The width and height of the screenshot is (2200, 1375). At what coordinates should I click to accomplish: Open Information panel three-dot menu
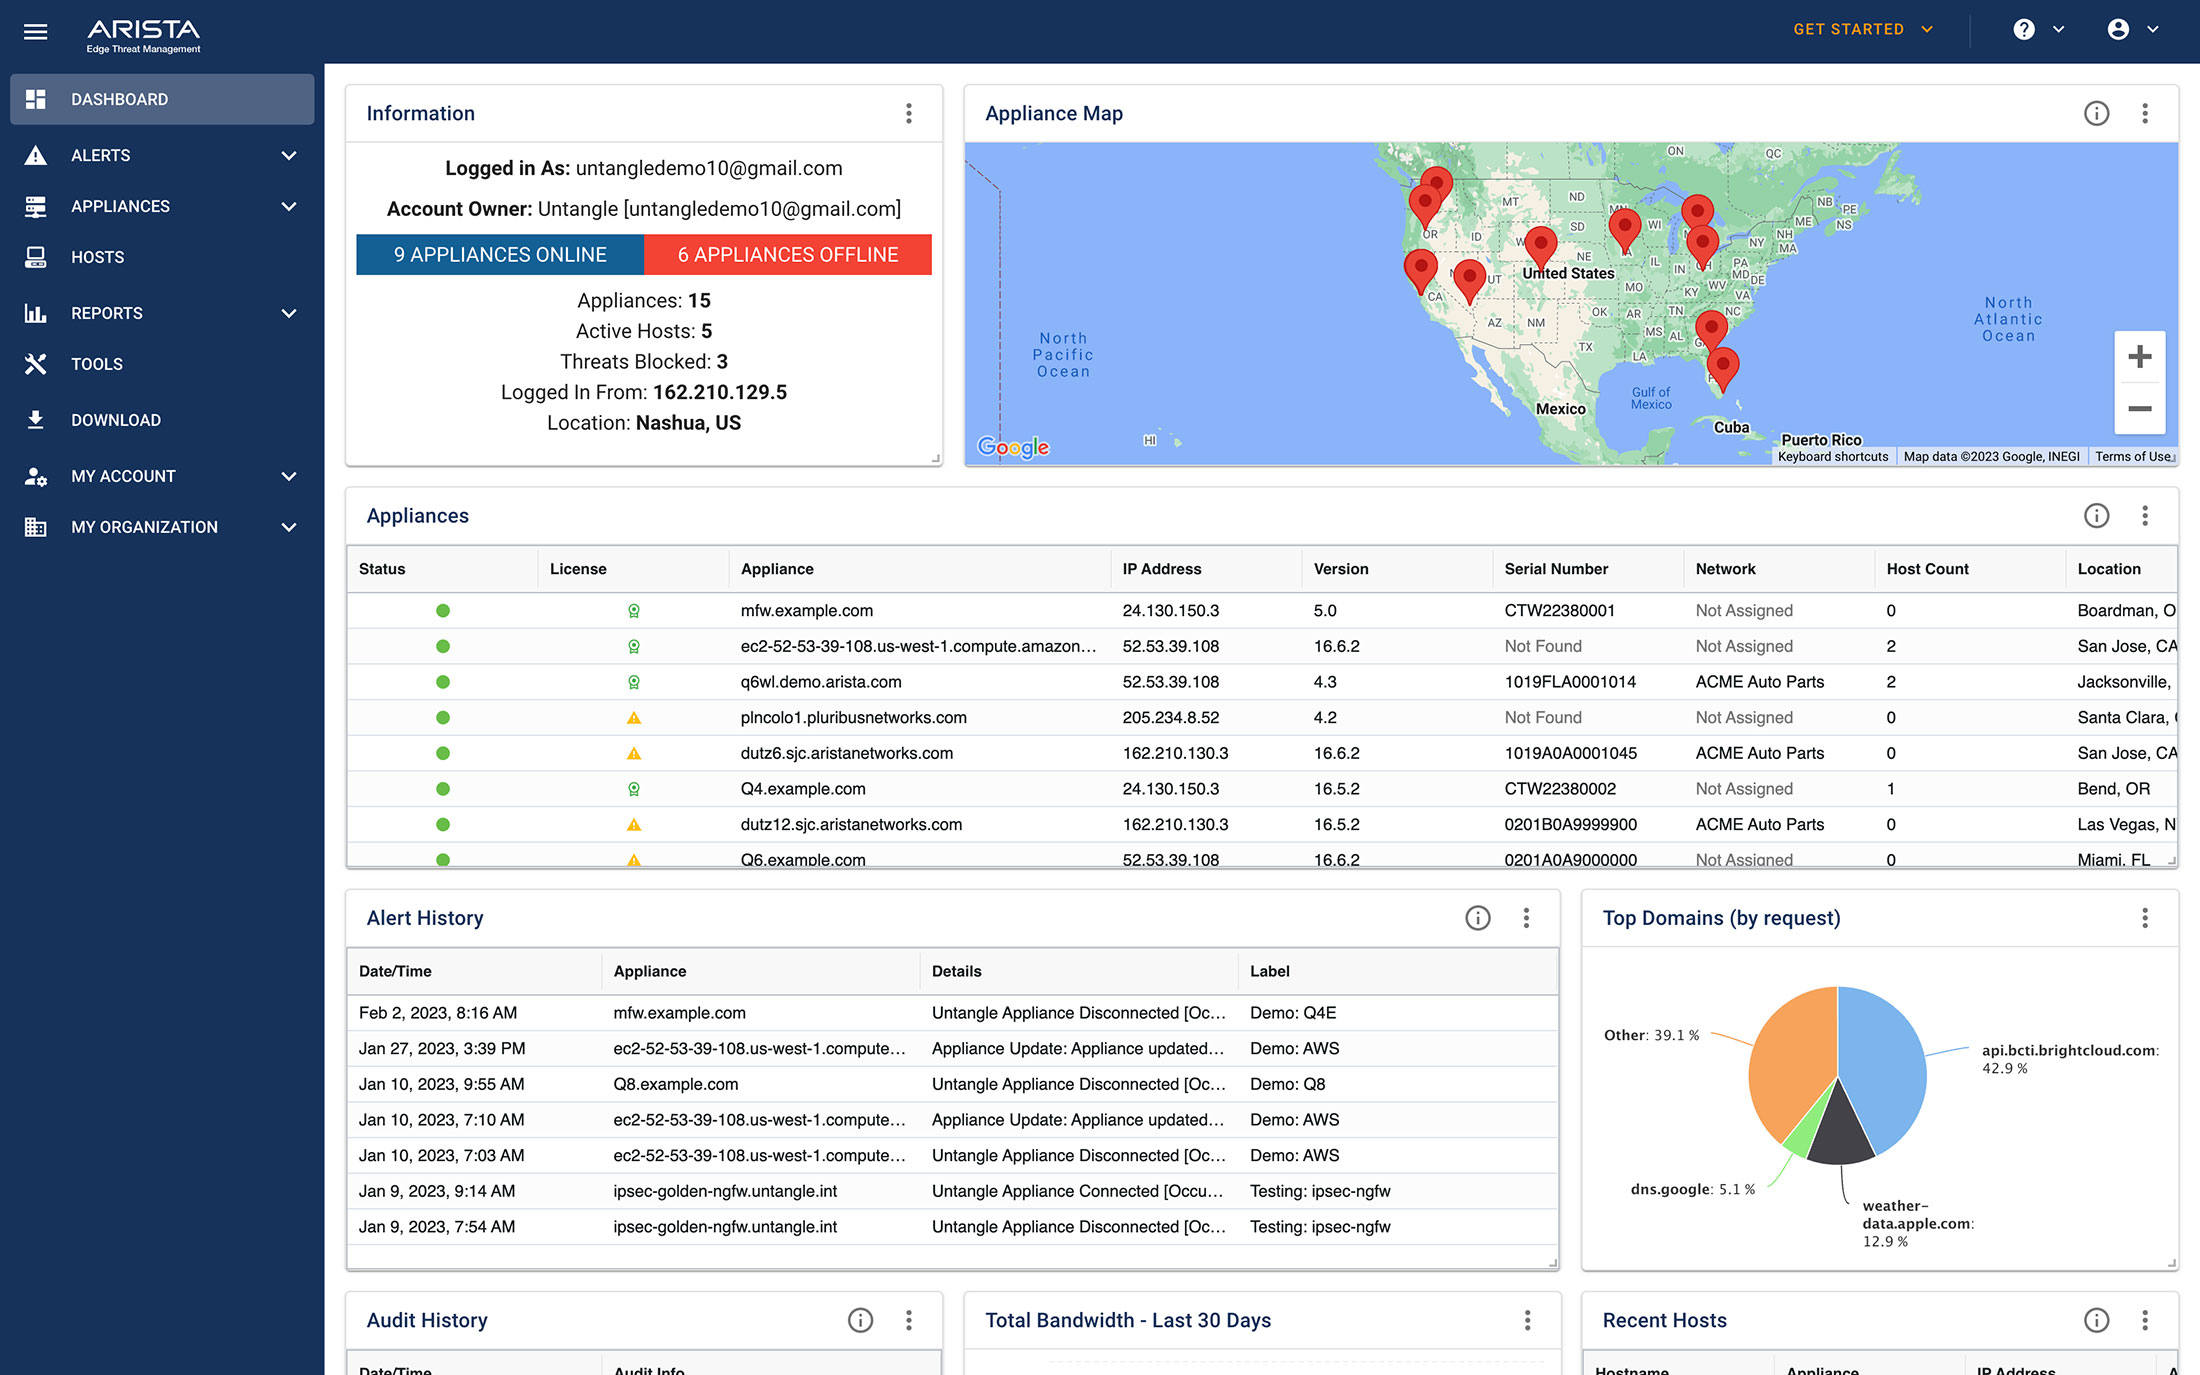pos(909,114)
